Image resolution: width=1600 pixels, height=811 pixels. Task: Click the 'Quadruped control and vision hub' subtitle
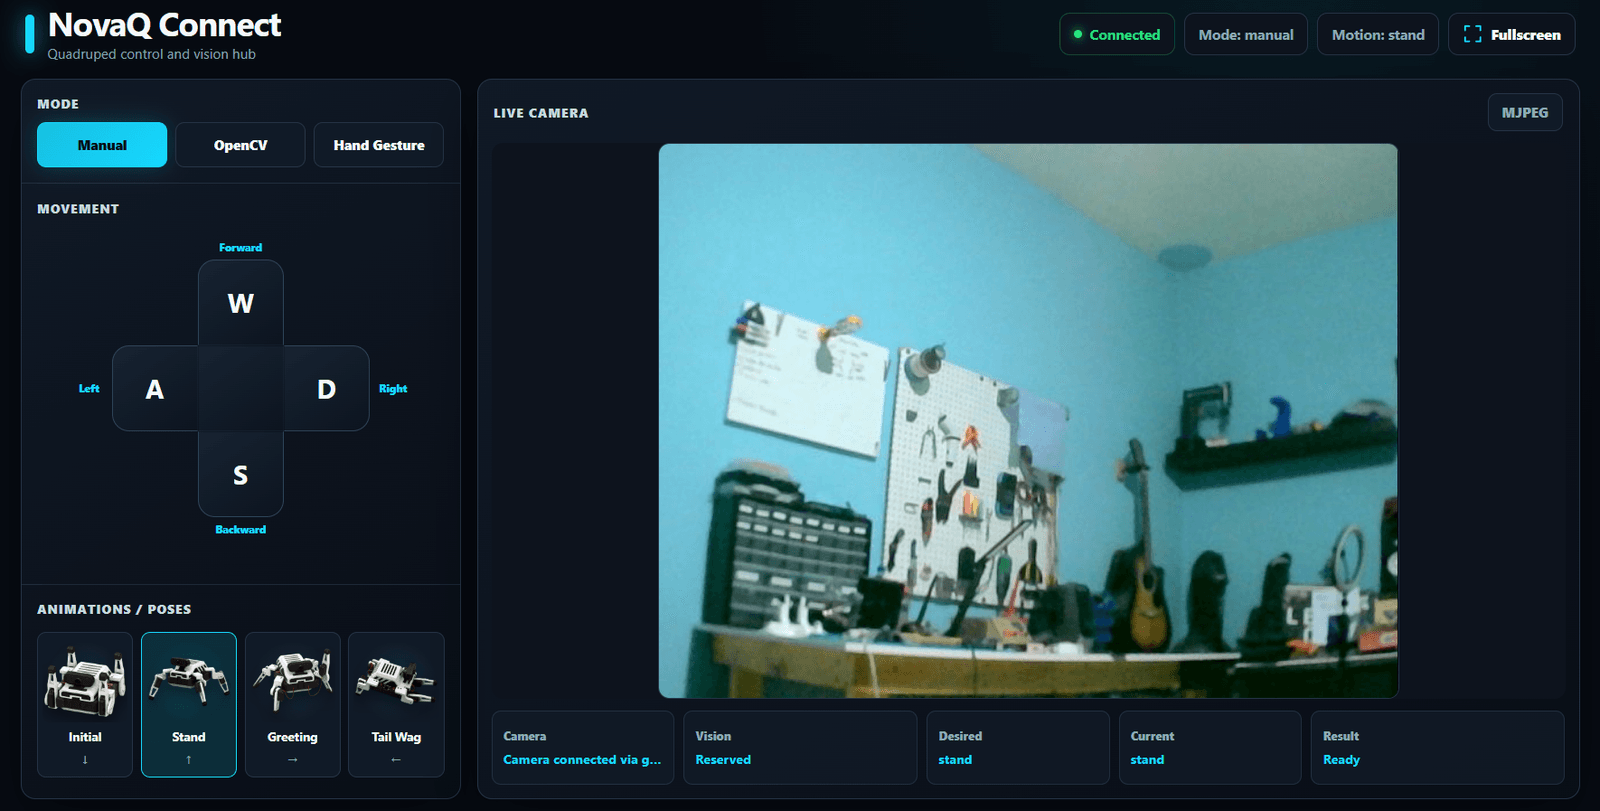152,54
